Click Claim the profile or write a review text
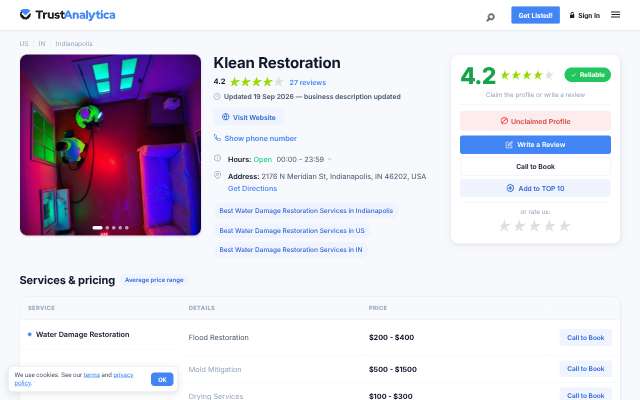640x400 pixels. (535, 95)
